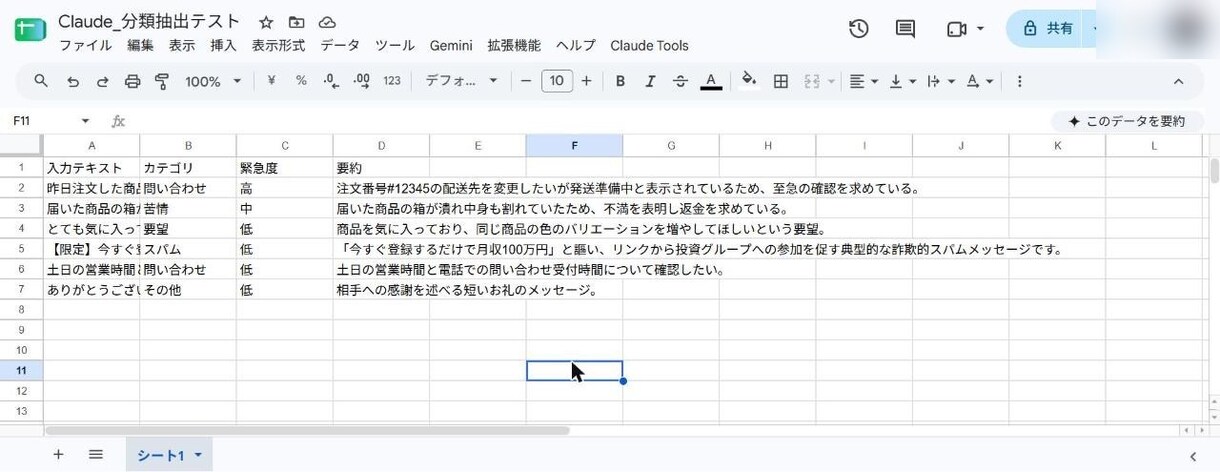The width and height of the screenshot is (1220, 472).
Task: Increase decimal places
Action: click(x=361, y=81)
